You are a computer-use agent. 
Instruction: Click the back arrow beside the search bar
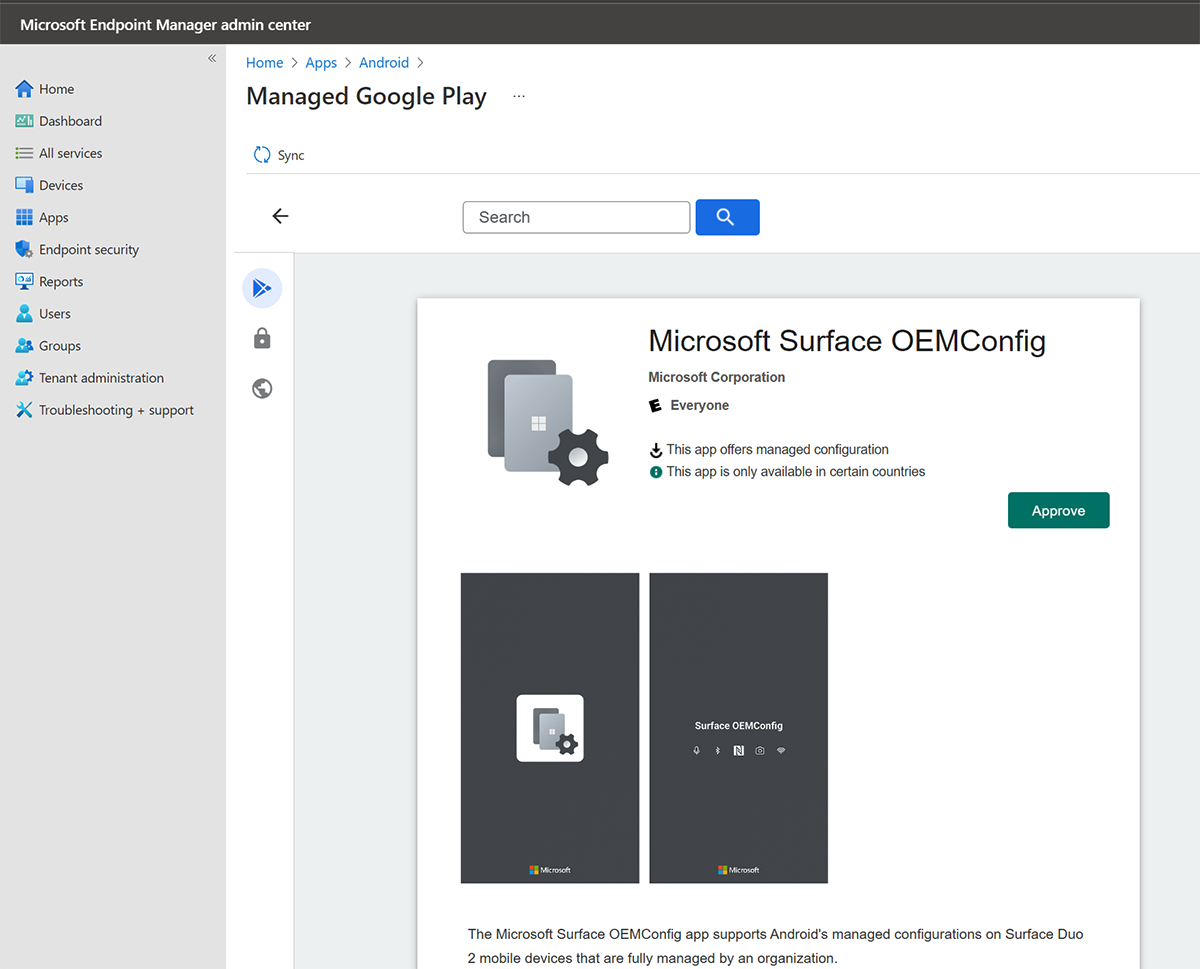point(280,216)
